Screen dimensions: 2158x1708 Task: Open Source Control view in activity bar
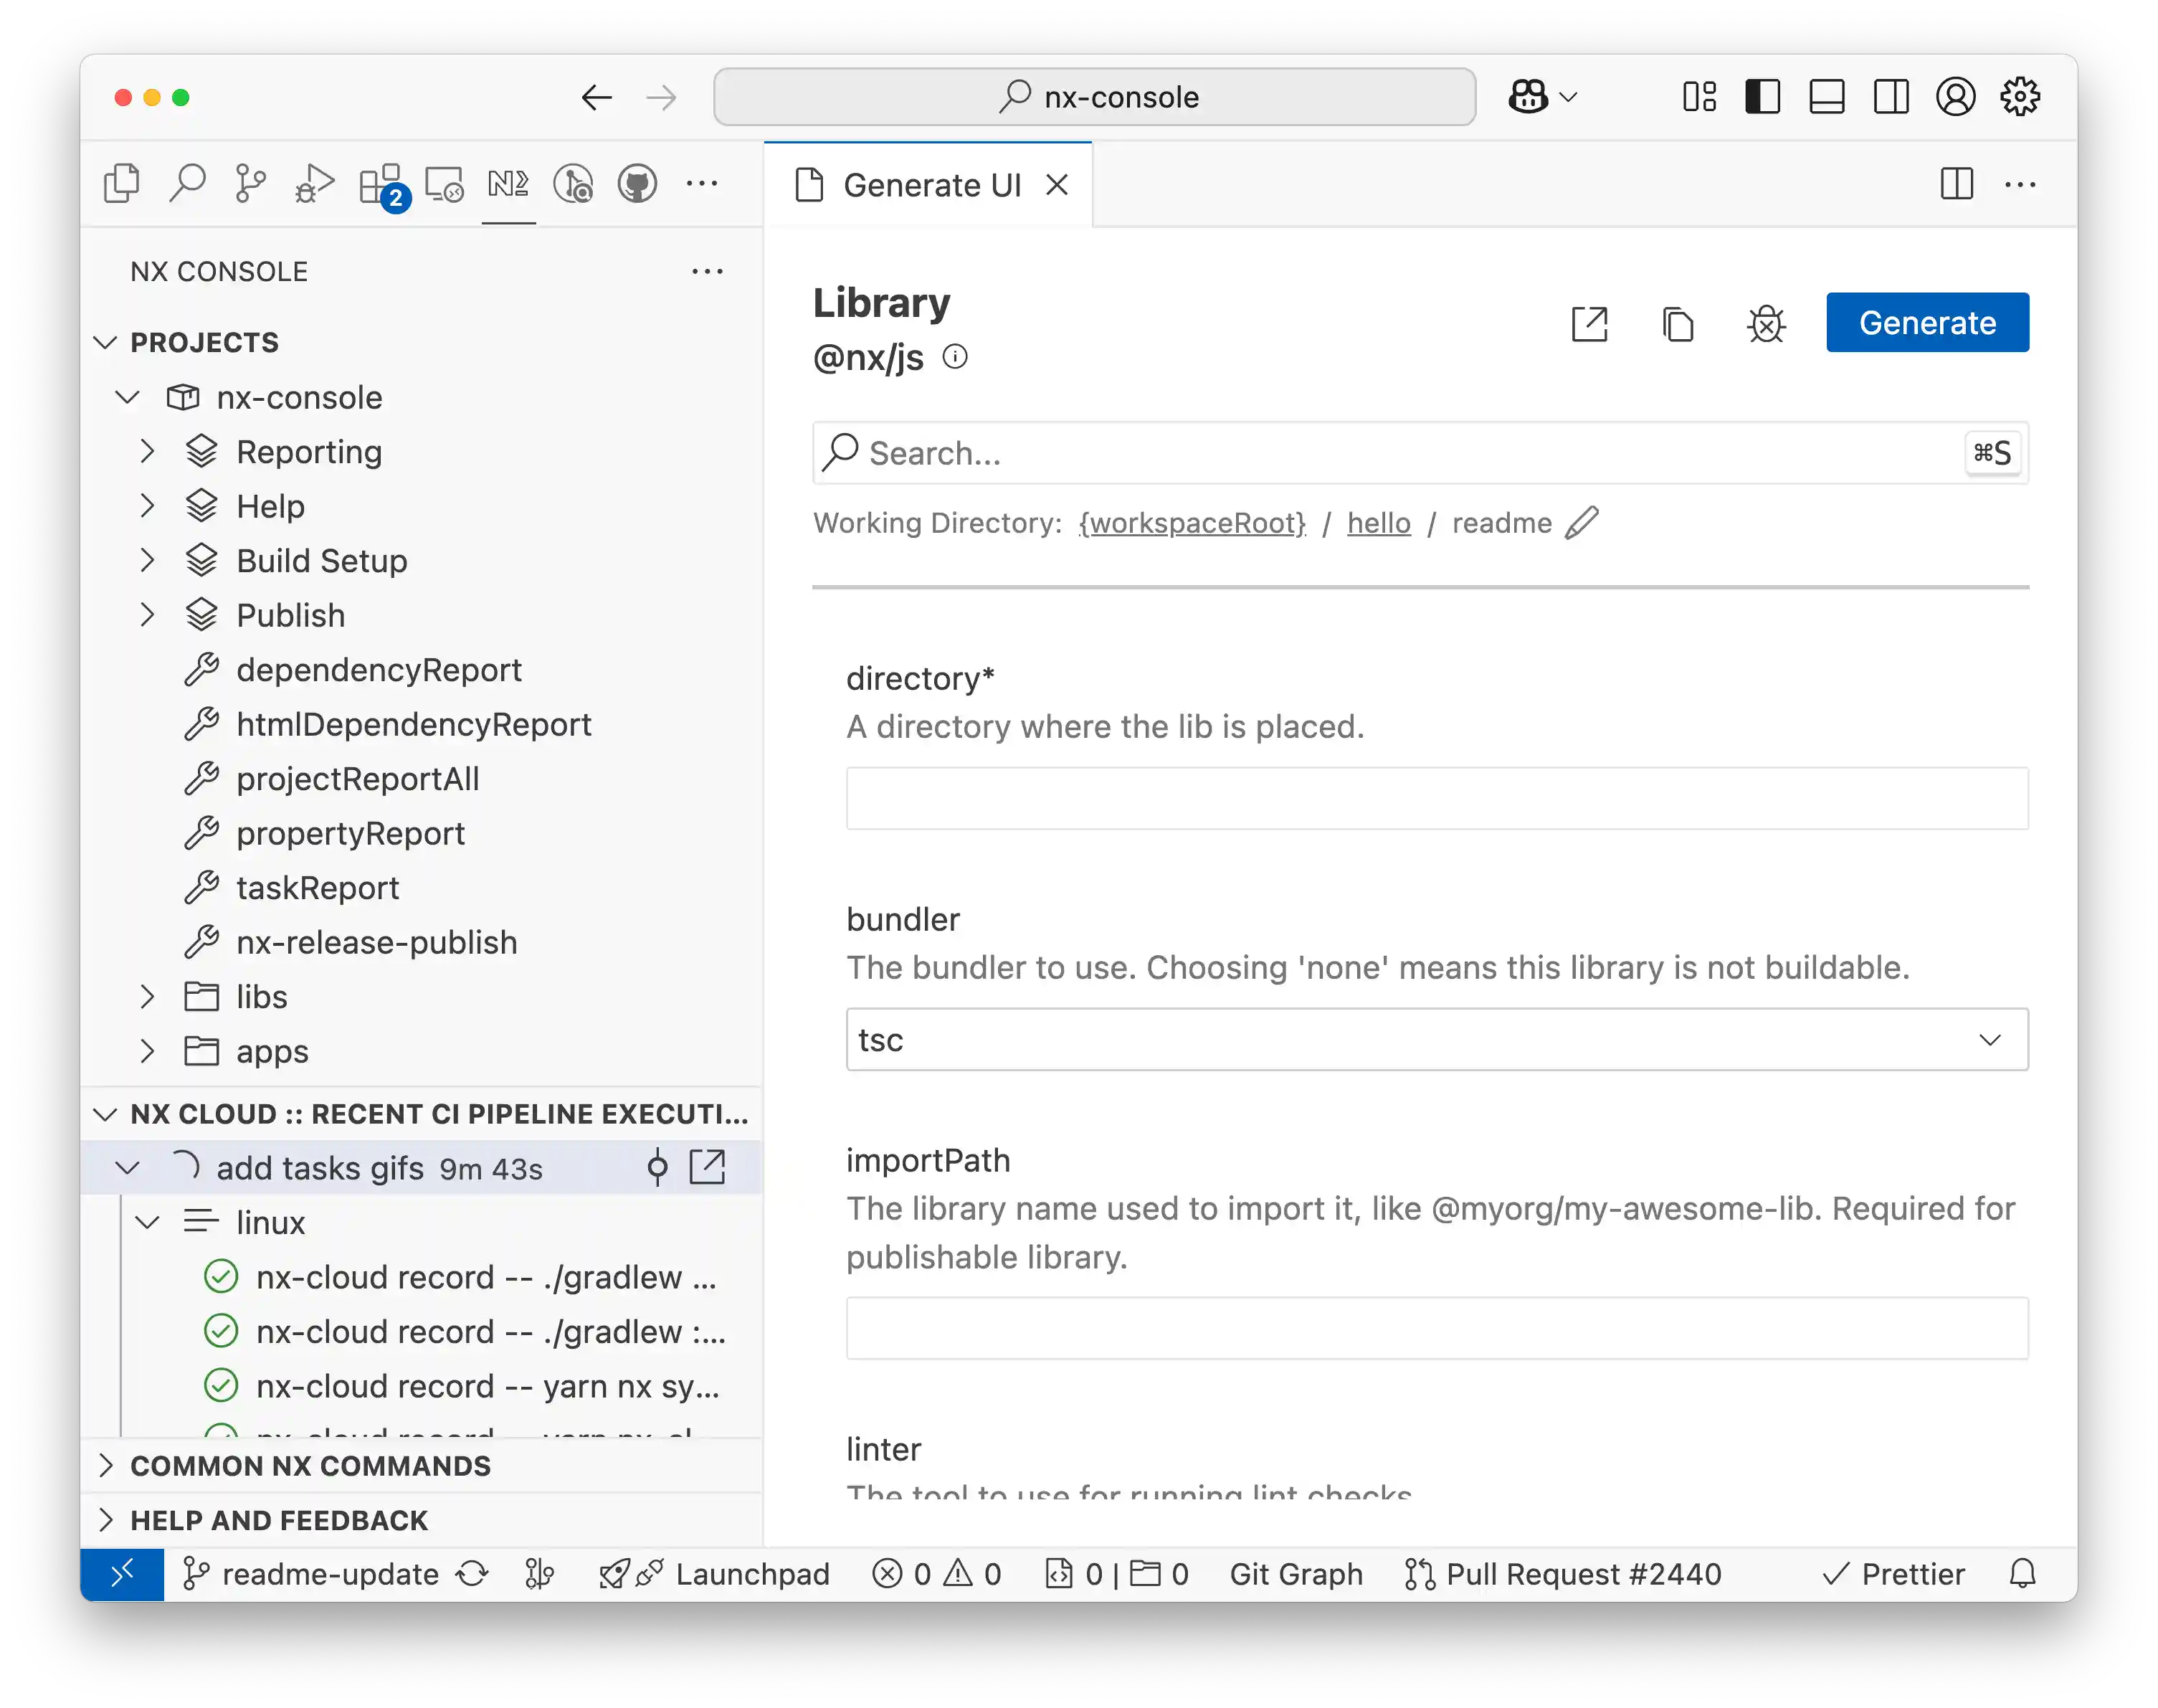[250, 184]
